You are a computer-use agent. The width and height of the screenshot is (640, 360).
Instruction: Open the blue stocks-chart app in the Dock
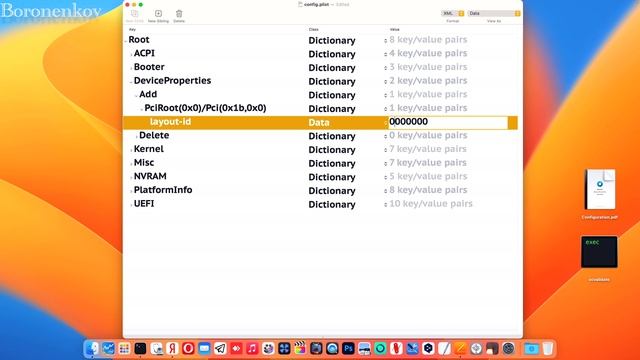[x=108, y=348]
